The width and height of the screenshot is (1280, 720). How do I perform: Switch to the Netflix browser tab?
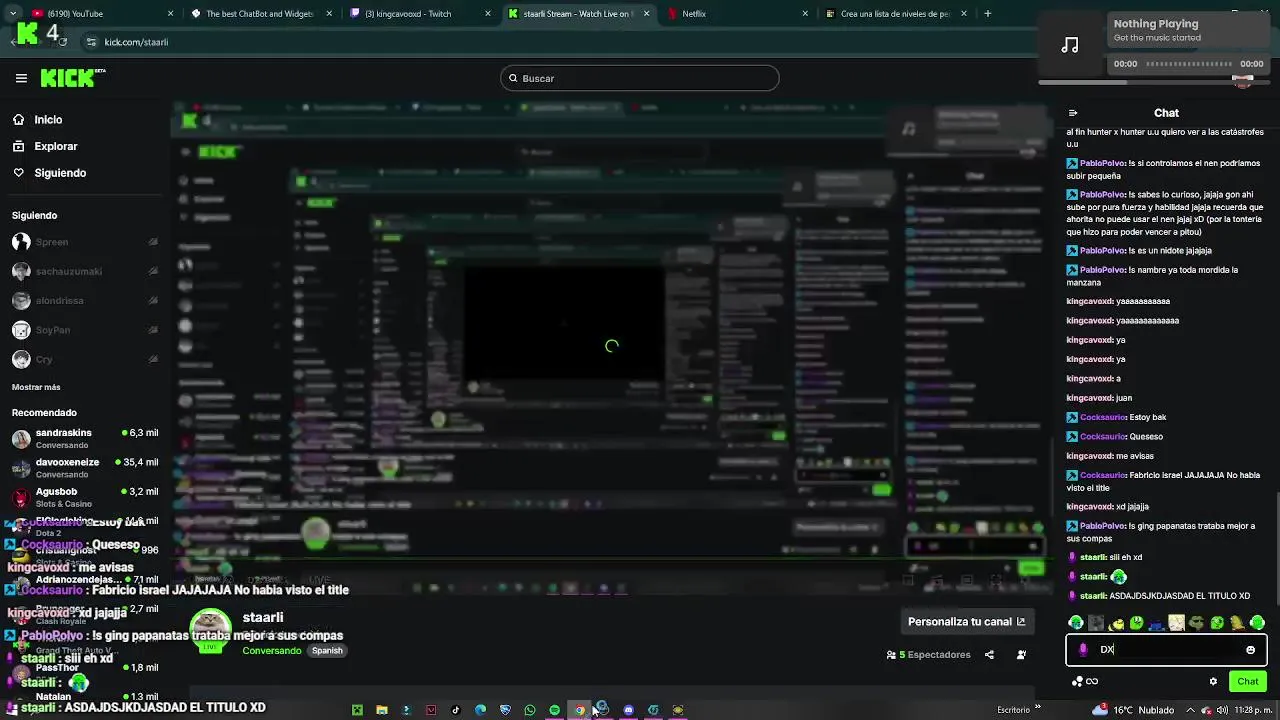[736, 14]
